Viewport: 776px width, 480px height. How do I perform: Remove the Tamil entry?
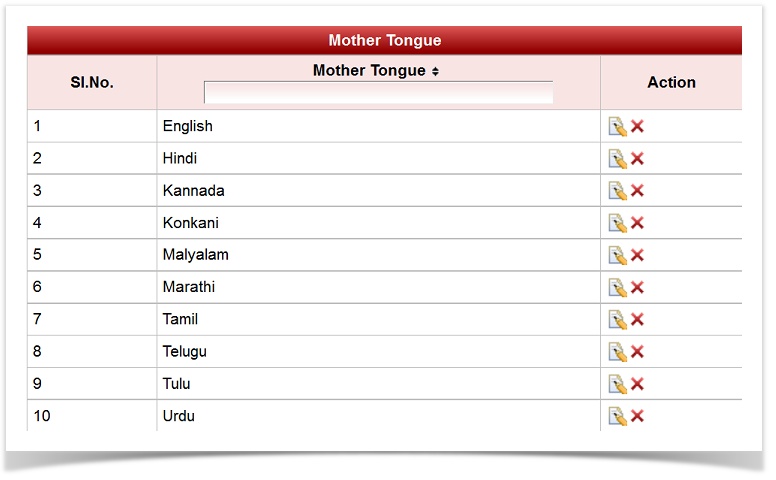637,320
